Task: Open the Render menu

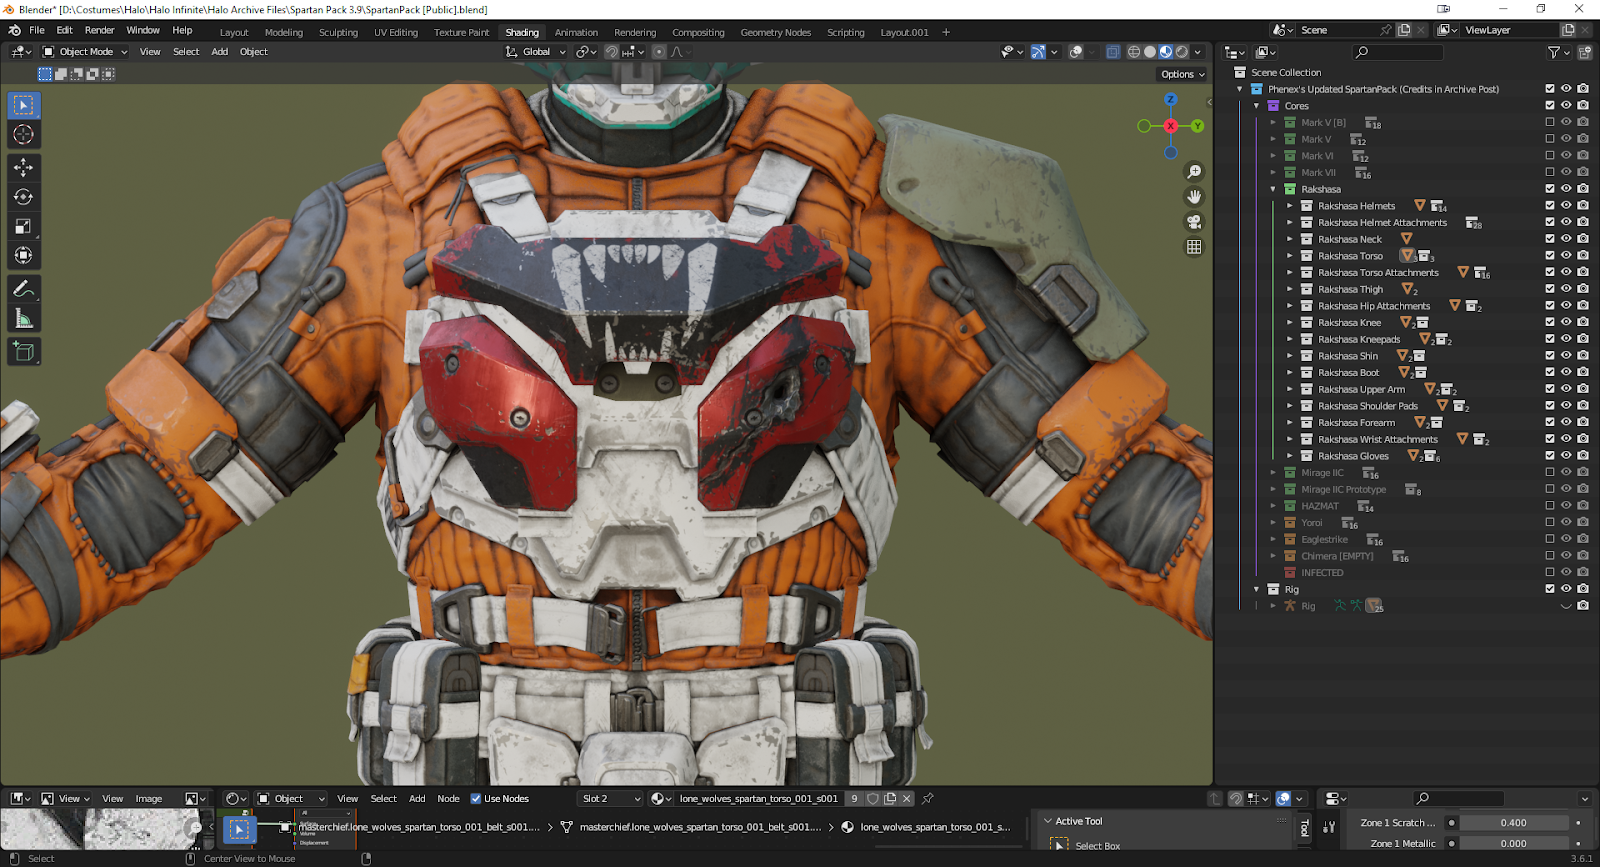Action: tap(99, 30)
